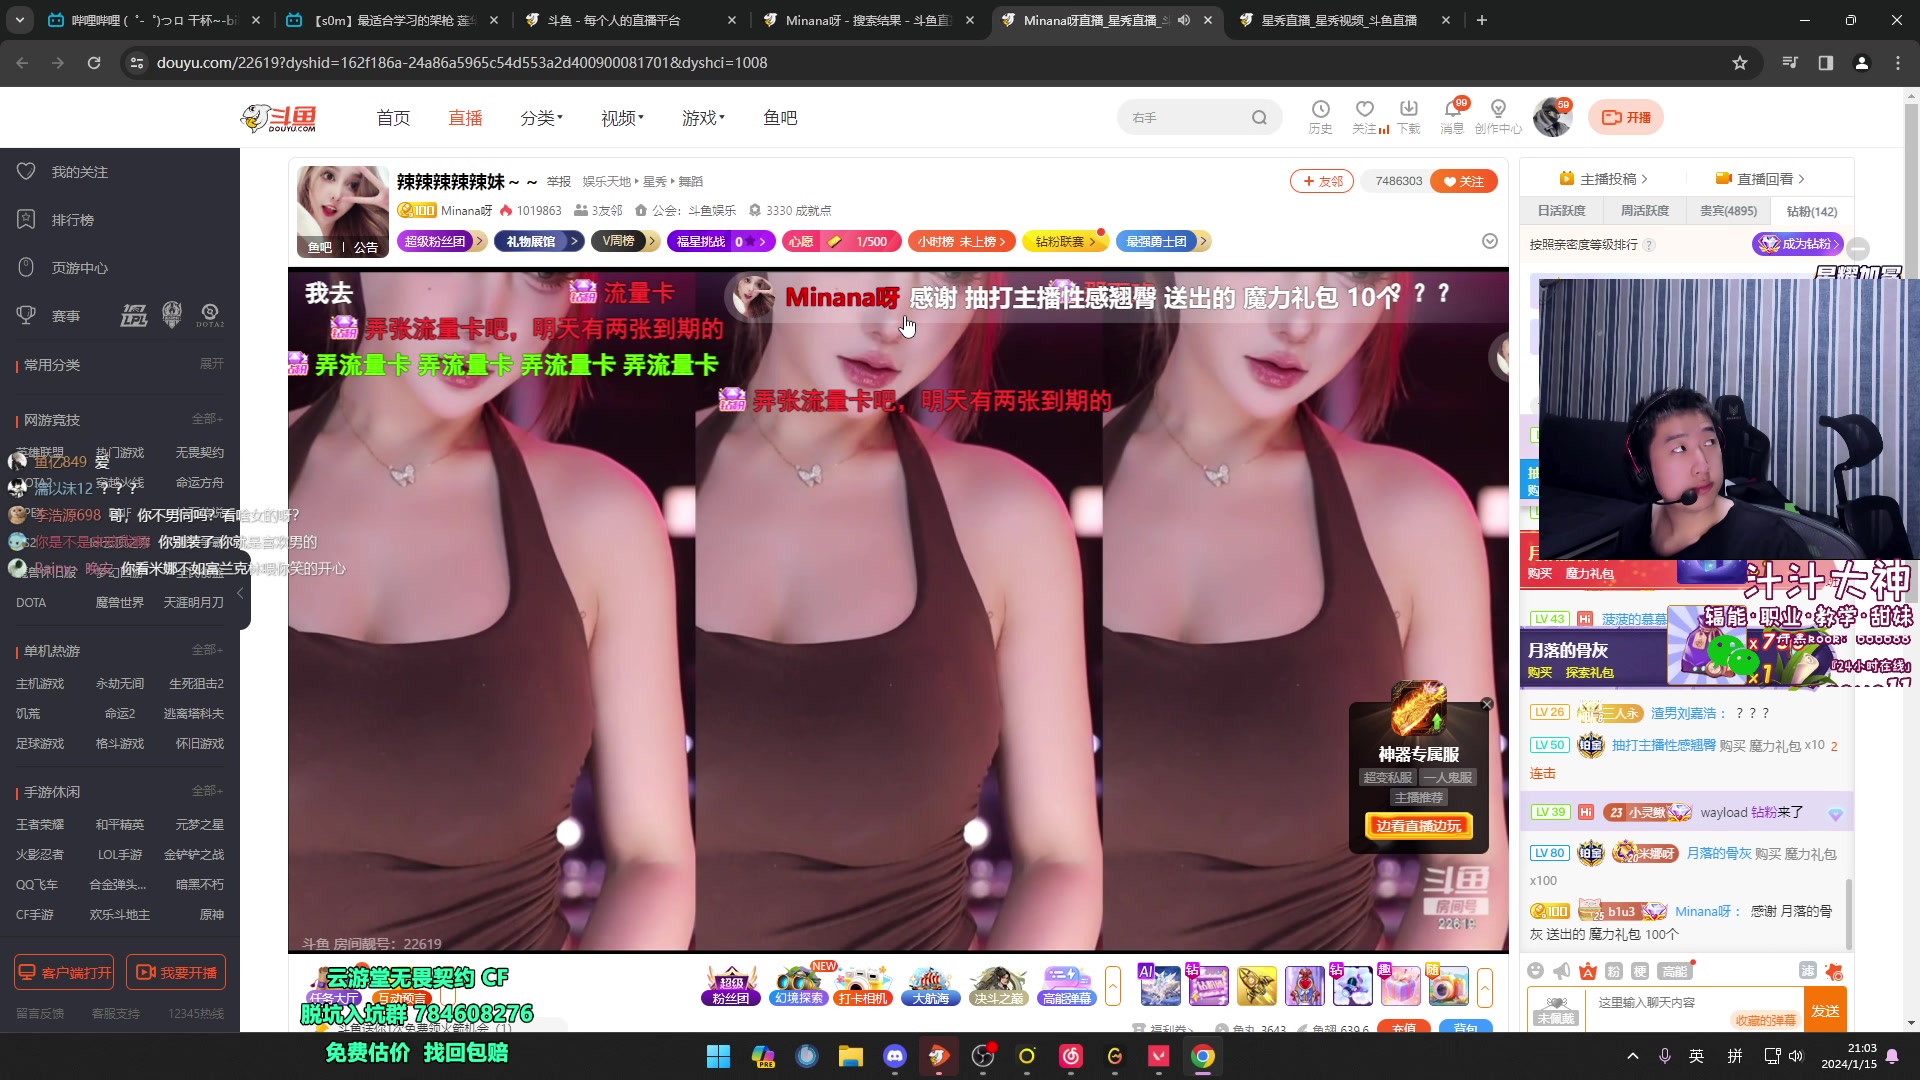Open the 大航海 ship icon
The height and width of the screenshot is (1080, 1920).
point(930,985)
